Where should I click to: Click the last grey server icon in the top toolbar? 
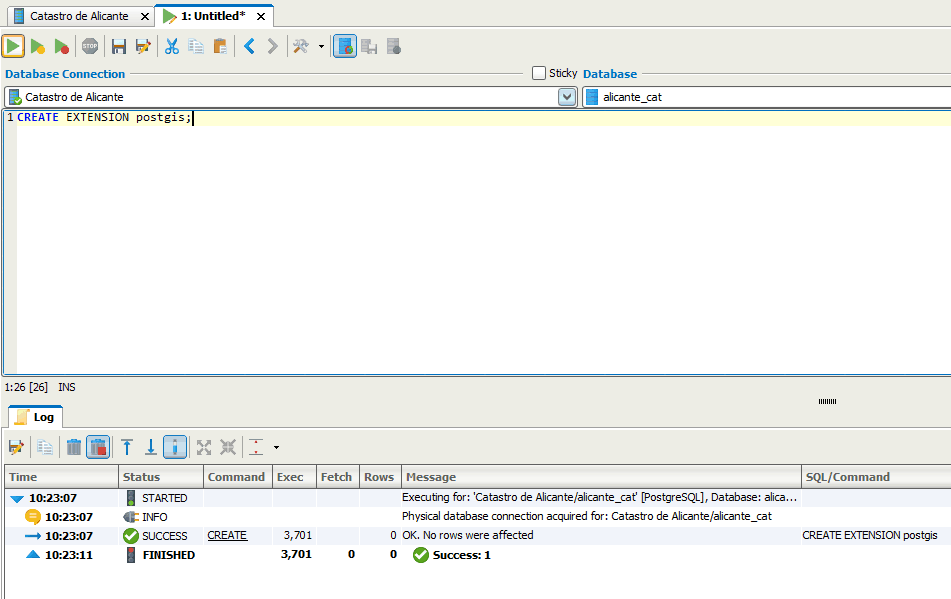pos(393,47)
